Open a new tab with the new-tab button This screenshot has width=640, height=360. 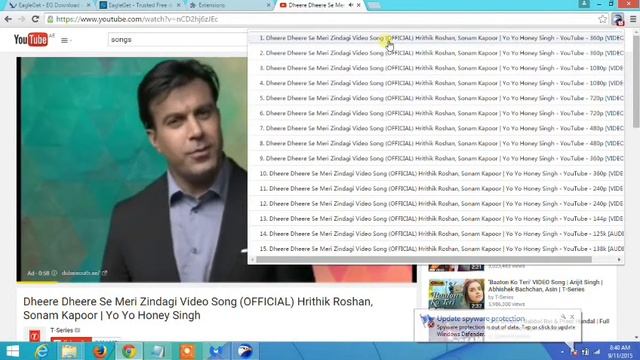point(373,5)
